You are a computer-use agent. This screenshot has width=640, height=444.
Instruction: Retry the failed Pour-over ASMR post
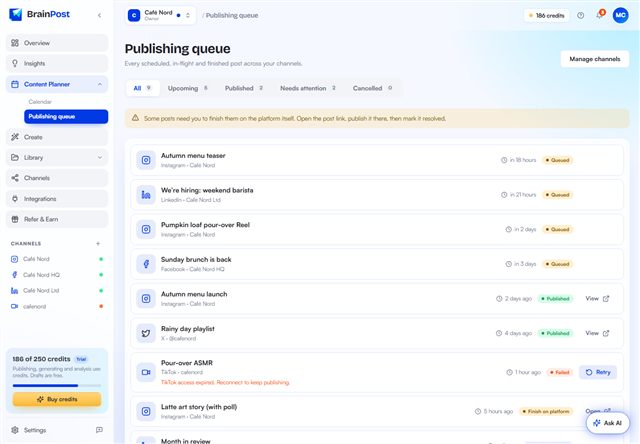[x=598, y=372]
